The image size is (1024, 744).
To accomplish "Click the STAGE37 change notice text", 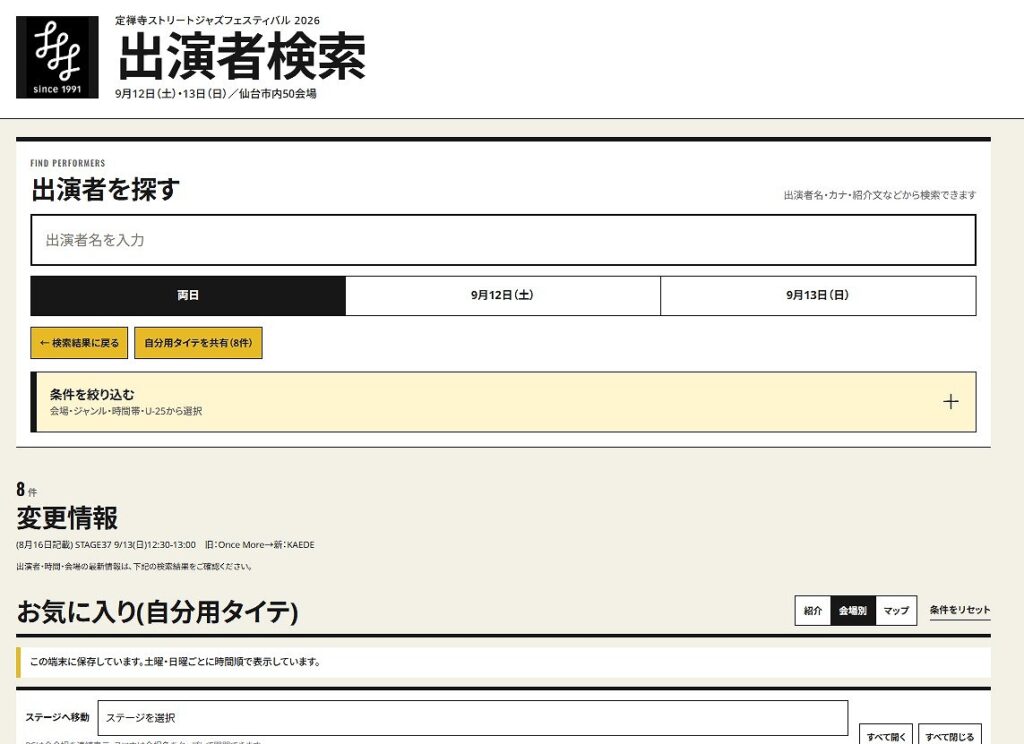I will coord(165,545).
